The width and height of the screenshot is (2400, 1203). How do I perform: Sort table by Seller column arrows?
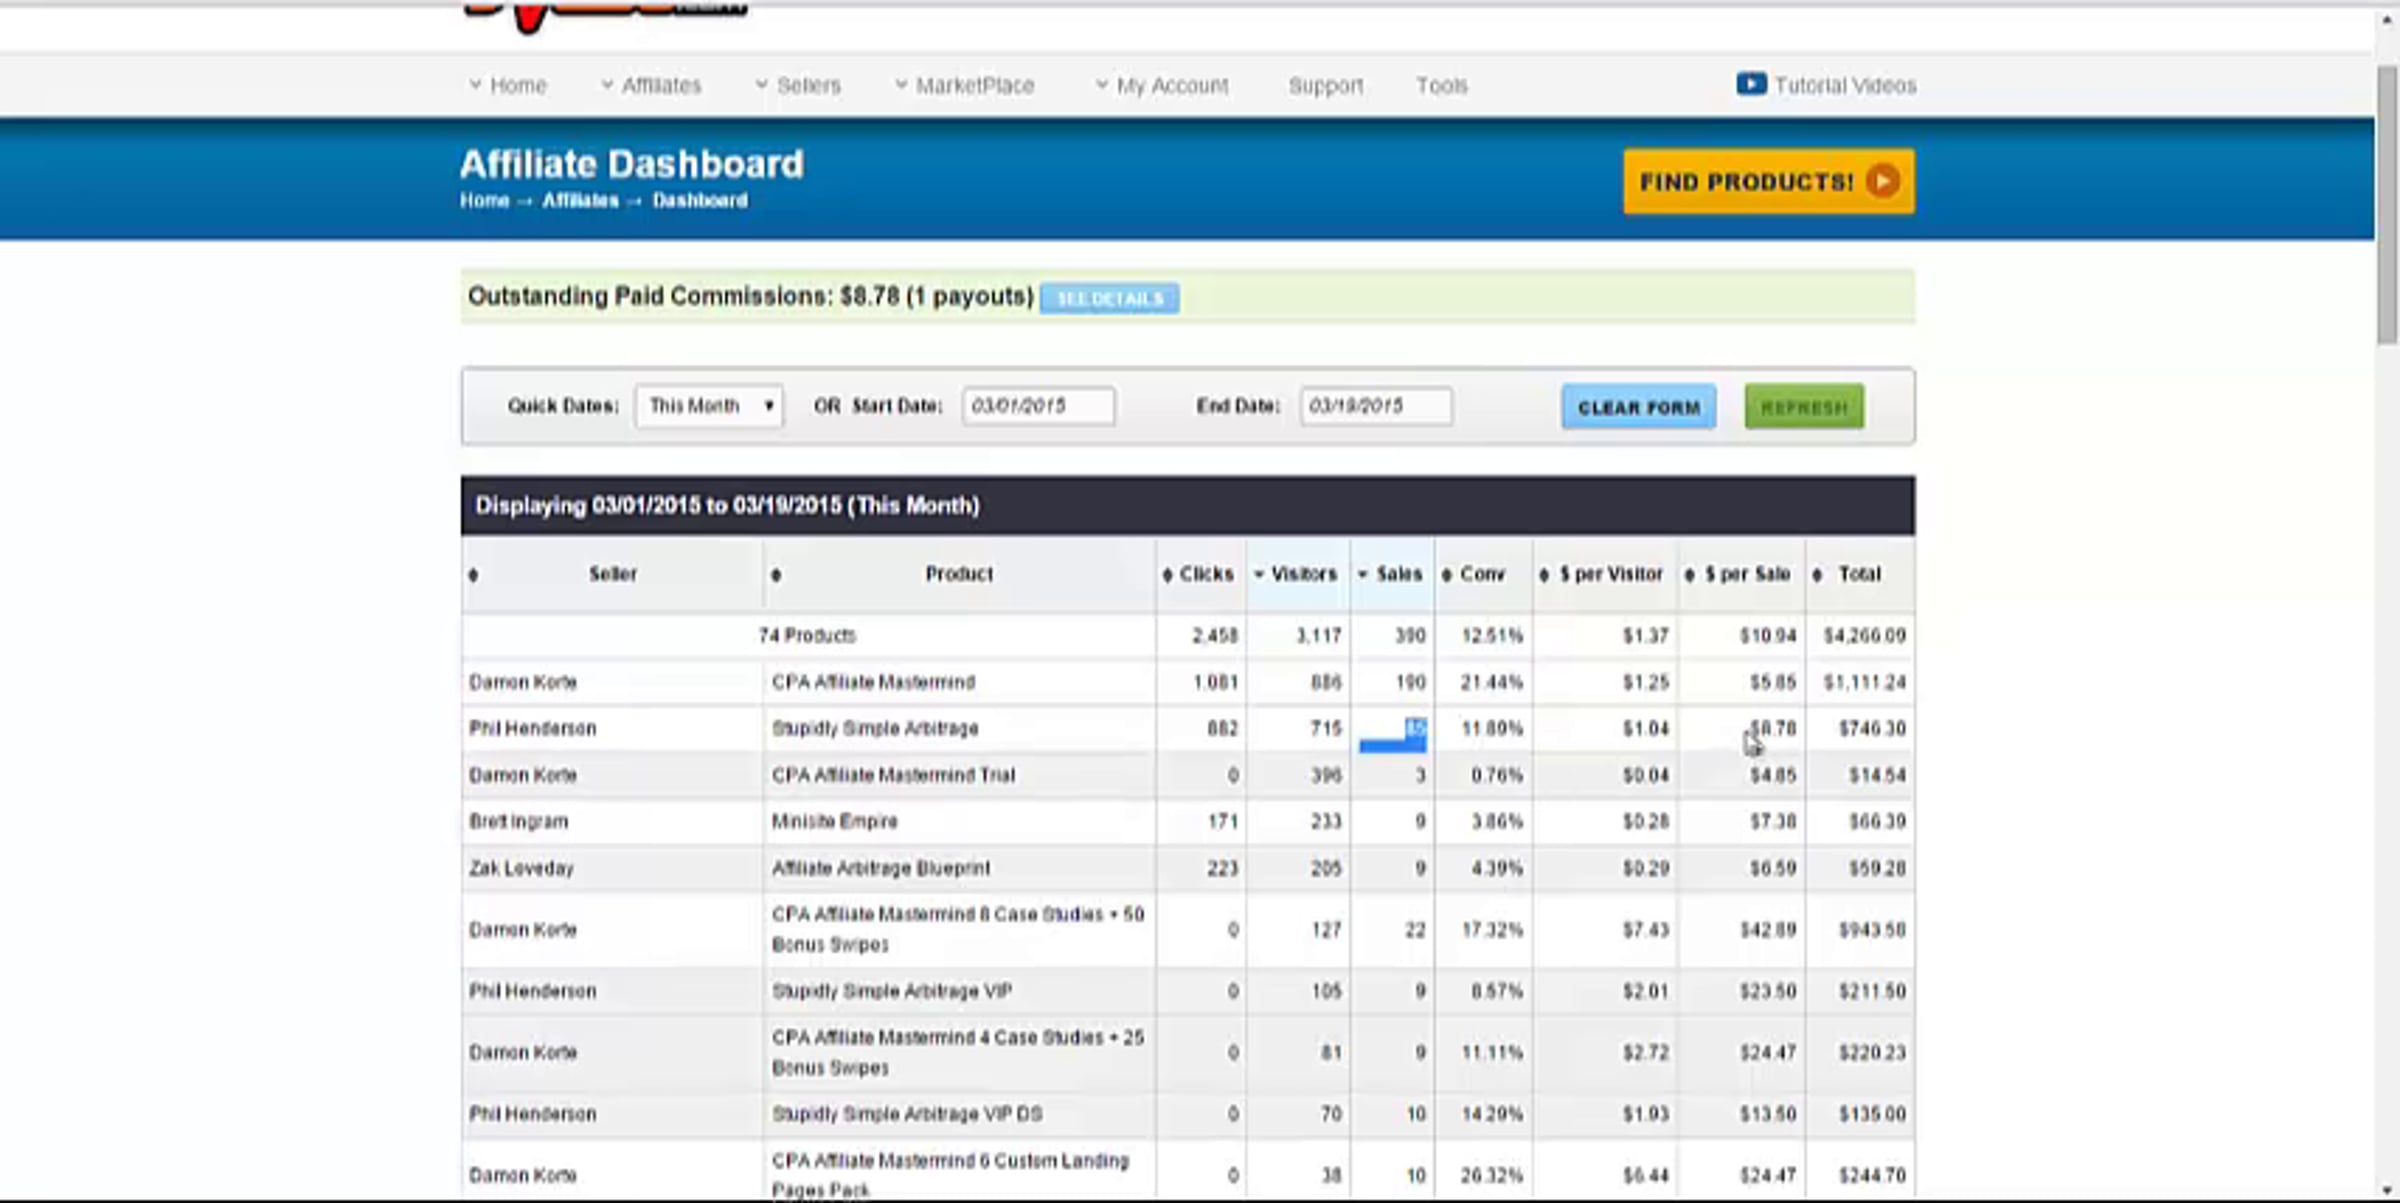point(473,575)
